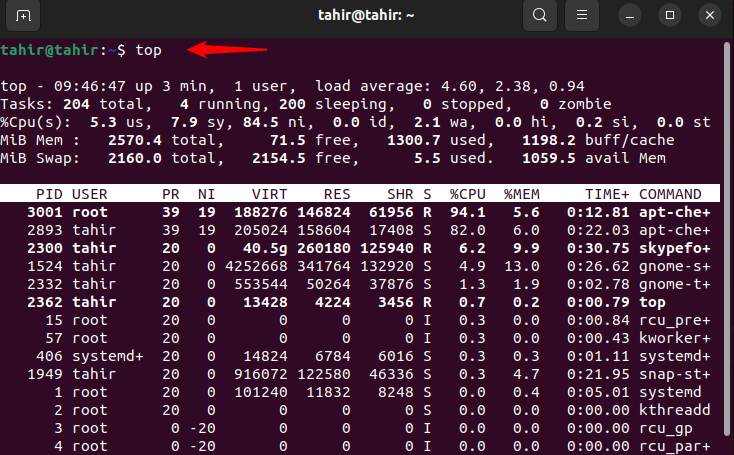Click the 40.5g virtual memory value
The width and height of the screenshot is (734, 455).
tap(265, 248)
